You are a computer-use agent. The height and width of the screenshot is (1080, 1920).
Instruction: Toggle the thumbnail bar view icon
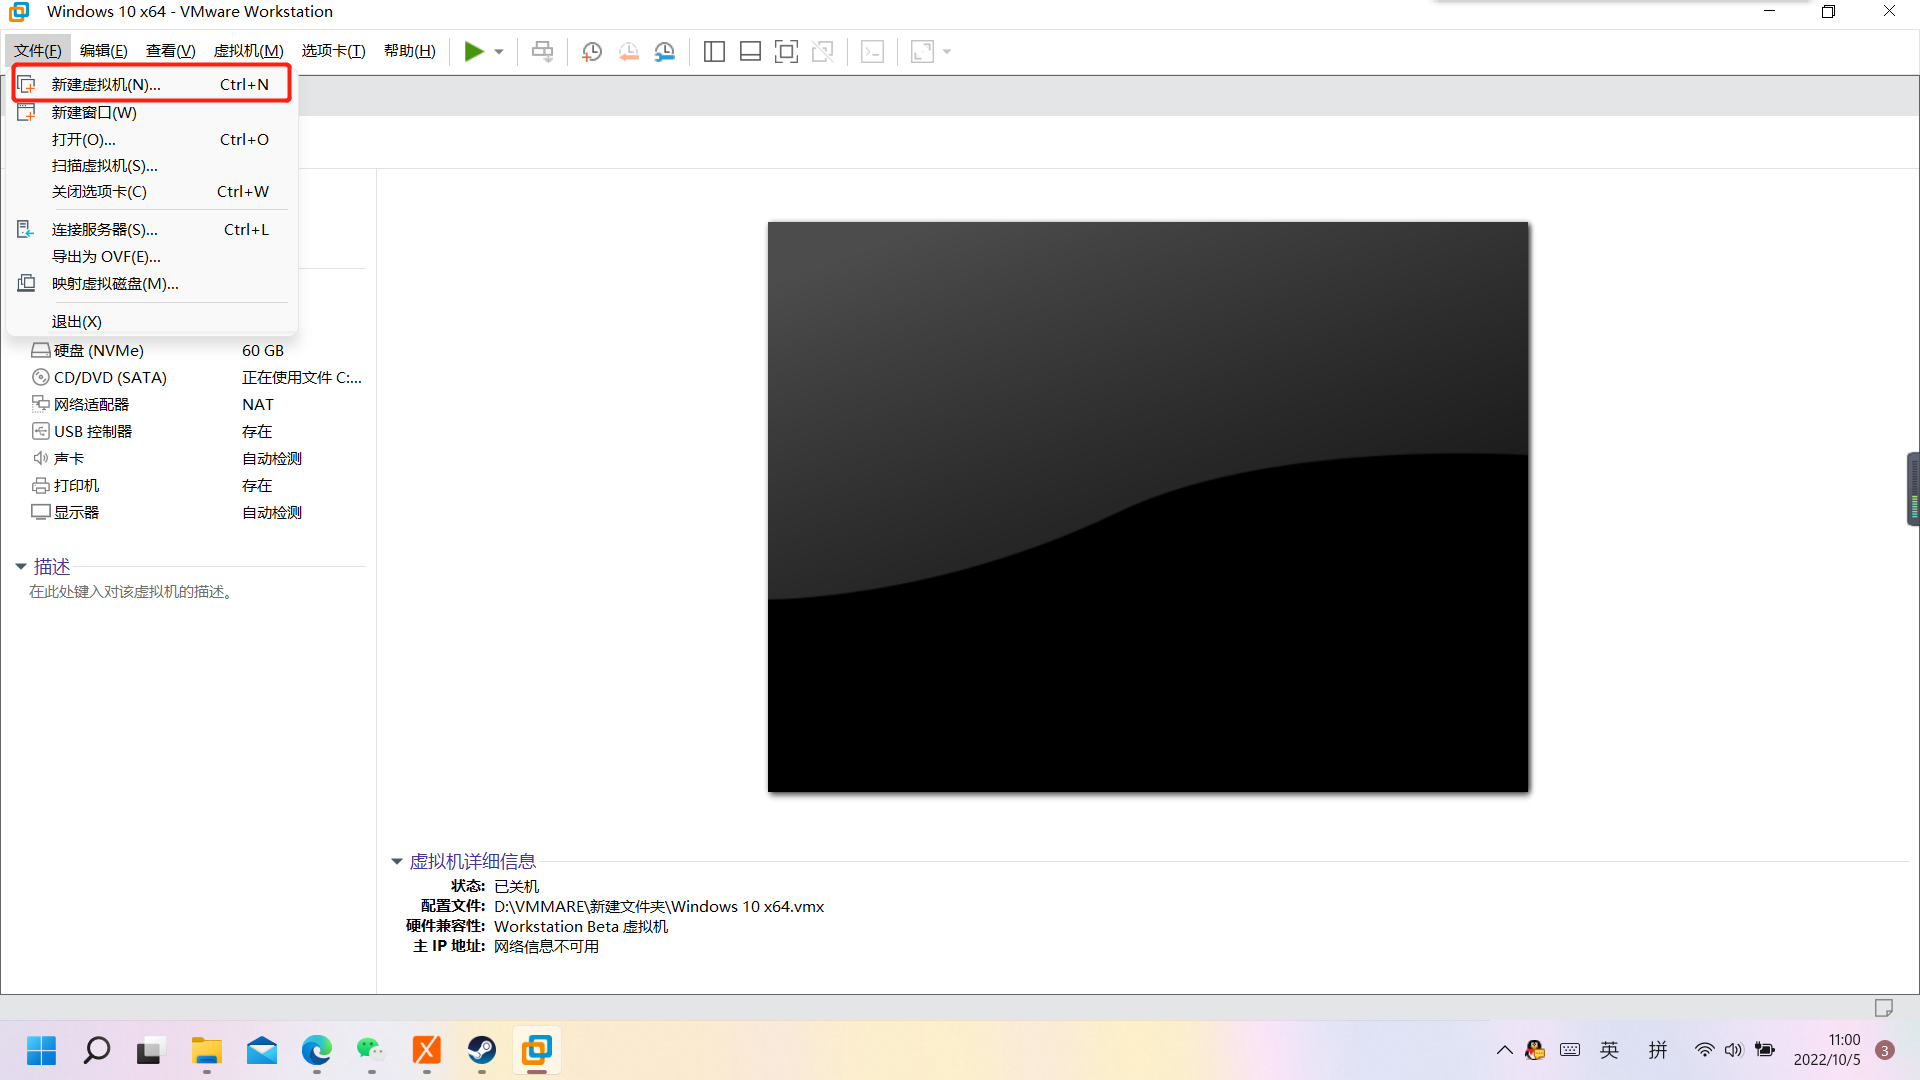click(750, 51)
